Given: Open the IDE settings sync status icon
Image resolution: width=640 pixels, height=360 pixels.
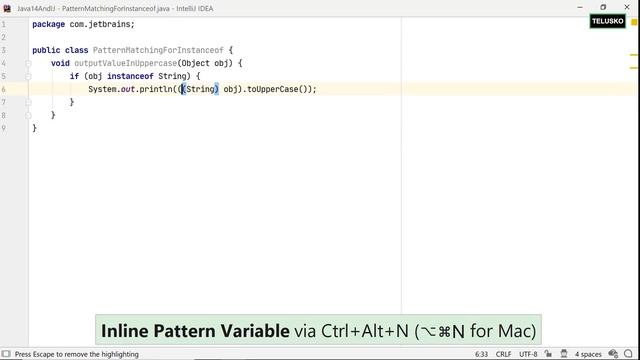Looking at the screenshot, I should click(x=613, y=354).
